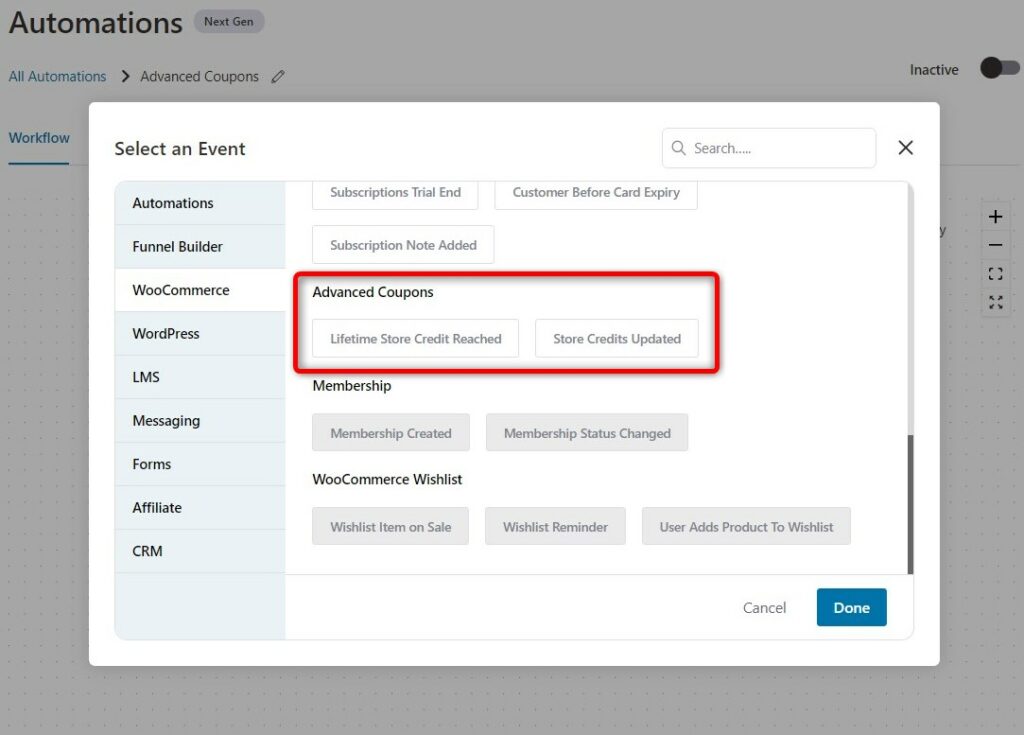Click the Cancel button
This screenshot has width=1024, height=735.
click(x=764, y=608)
